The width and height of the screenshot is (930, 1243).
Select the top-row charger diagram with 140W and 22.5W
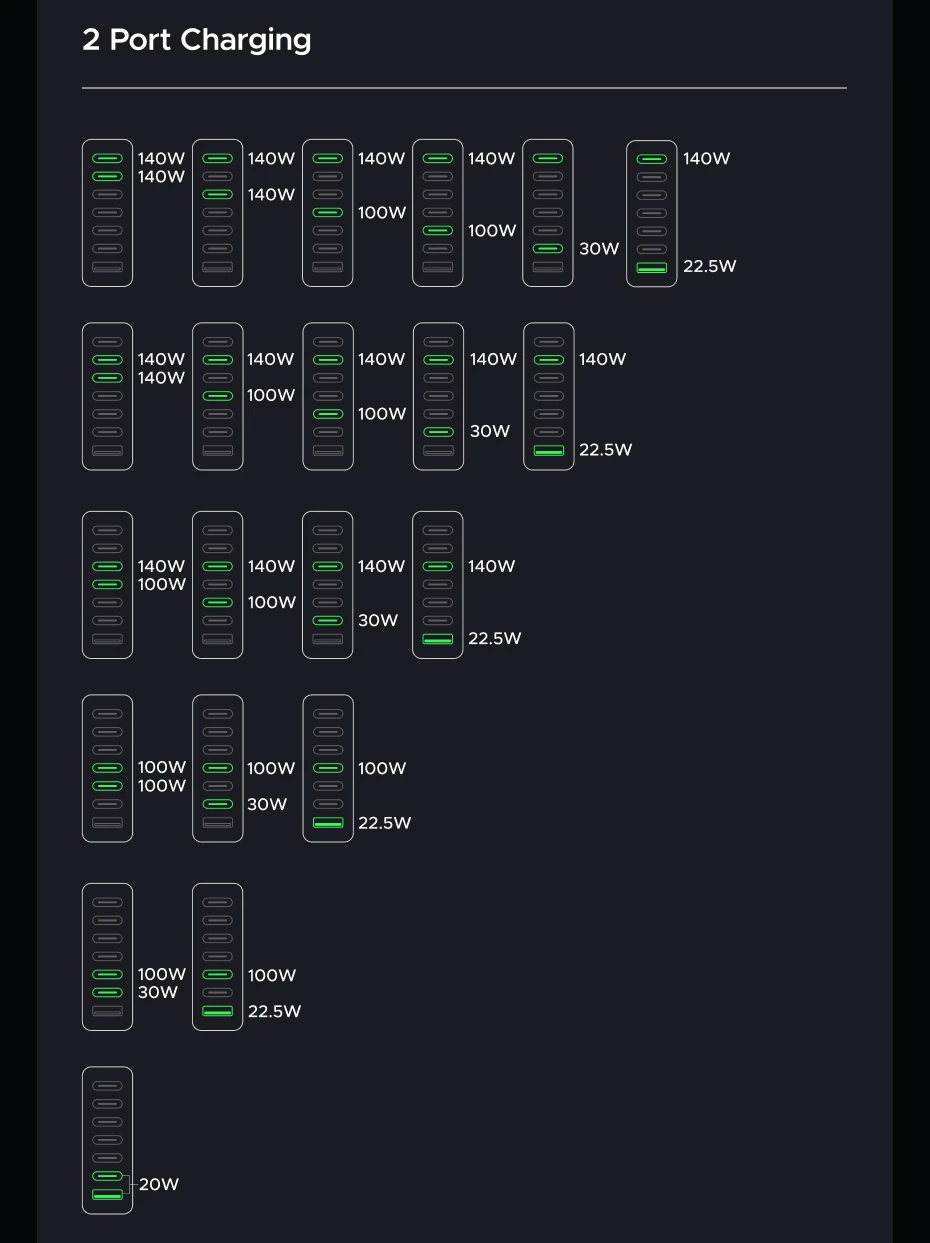click(652, 213)
